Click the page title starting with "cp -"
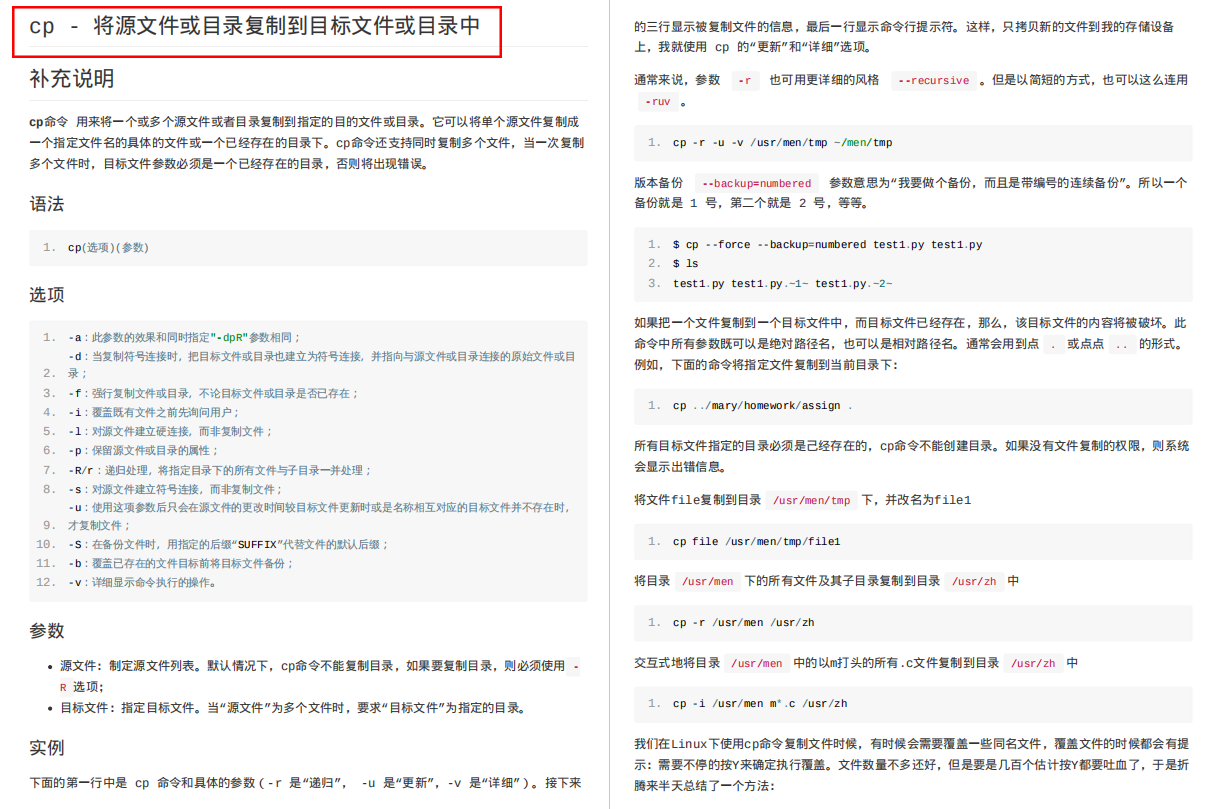 click(255, 27)
